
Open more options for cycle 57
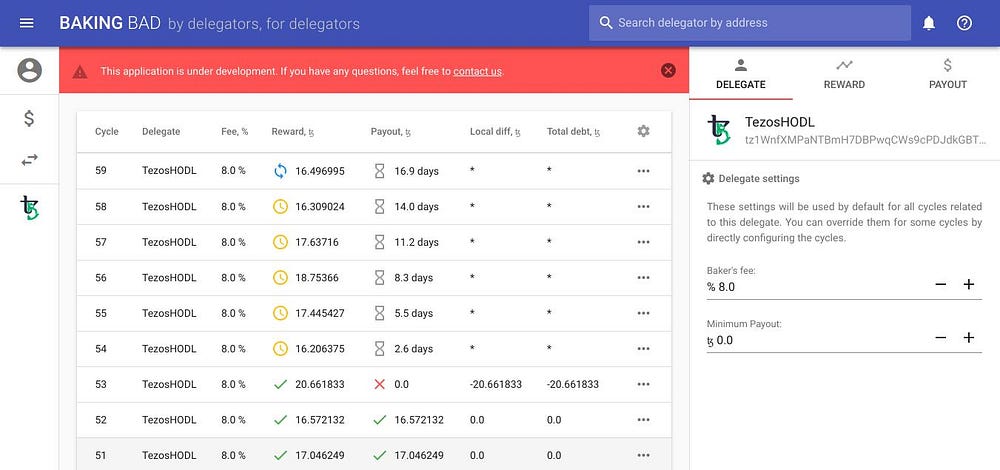643,242
